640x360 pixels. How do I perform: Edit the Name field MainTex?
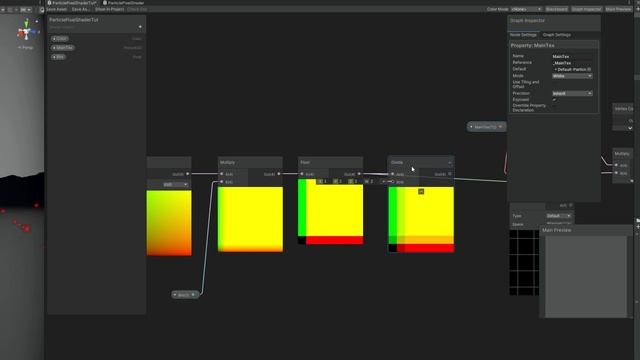coord(572,56)
